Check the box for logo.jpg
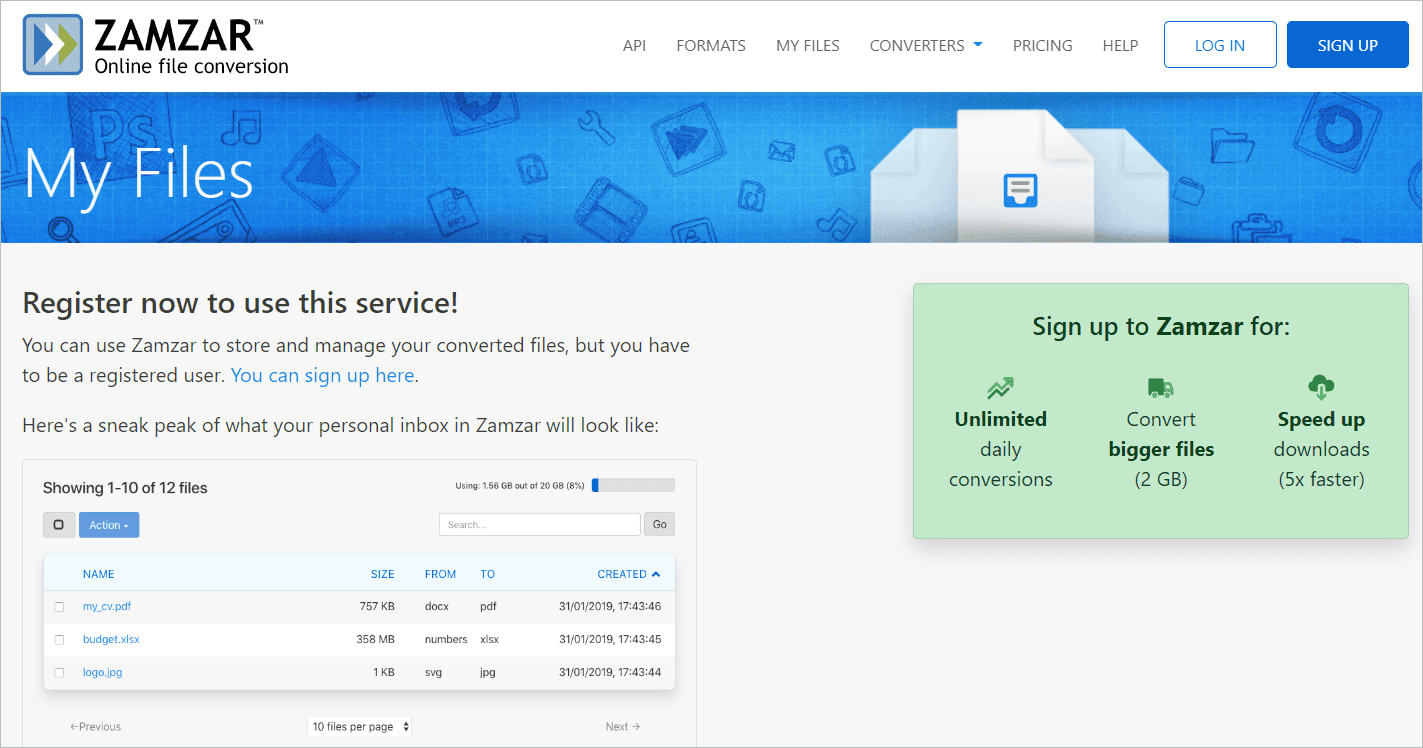The image size is (1423, 748). (59, 673)
